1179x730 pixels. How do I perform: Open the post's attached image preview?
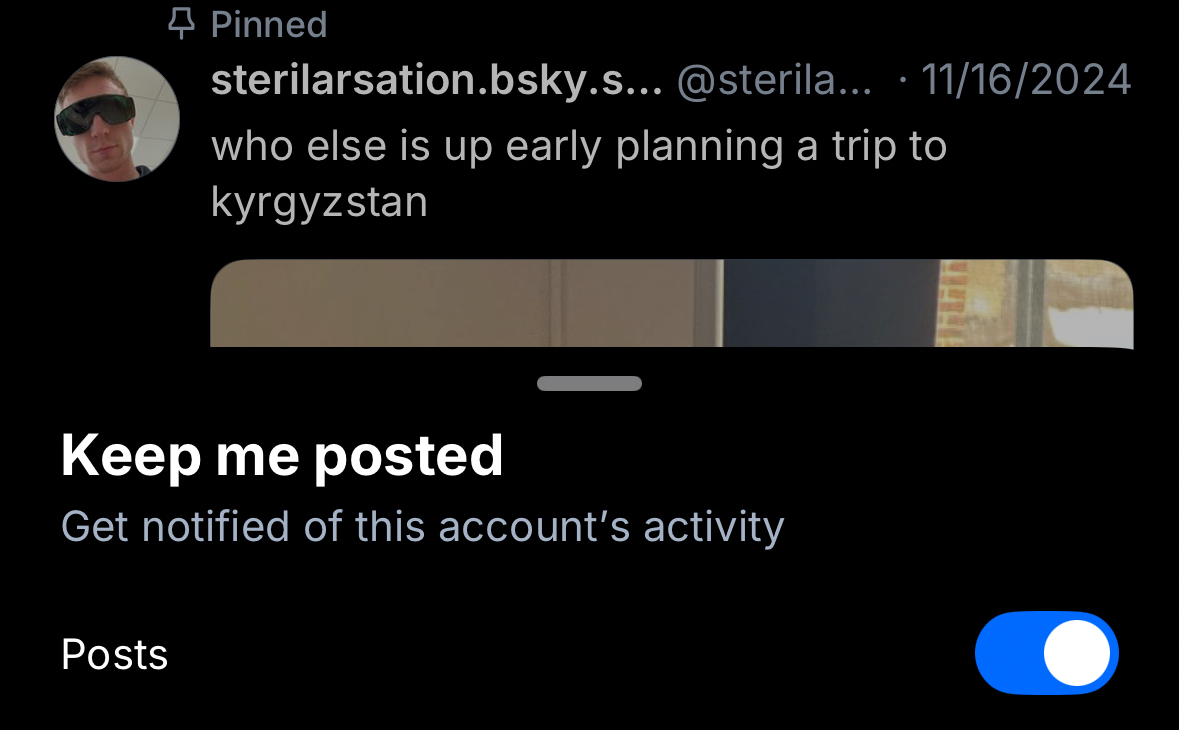click(x=671, y=303)
